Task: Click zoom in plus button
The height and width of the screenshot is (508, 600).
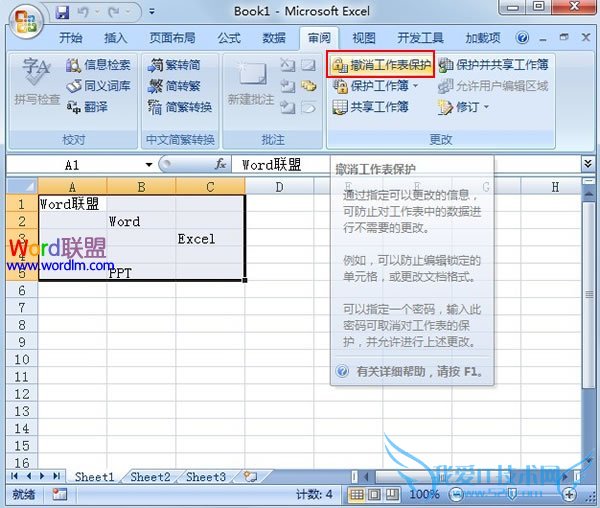Action: point(569,495)
